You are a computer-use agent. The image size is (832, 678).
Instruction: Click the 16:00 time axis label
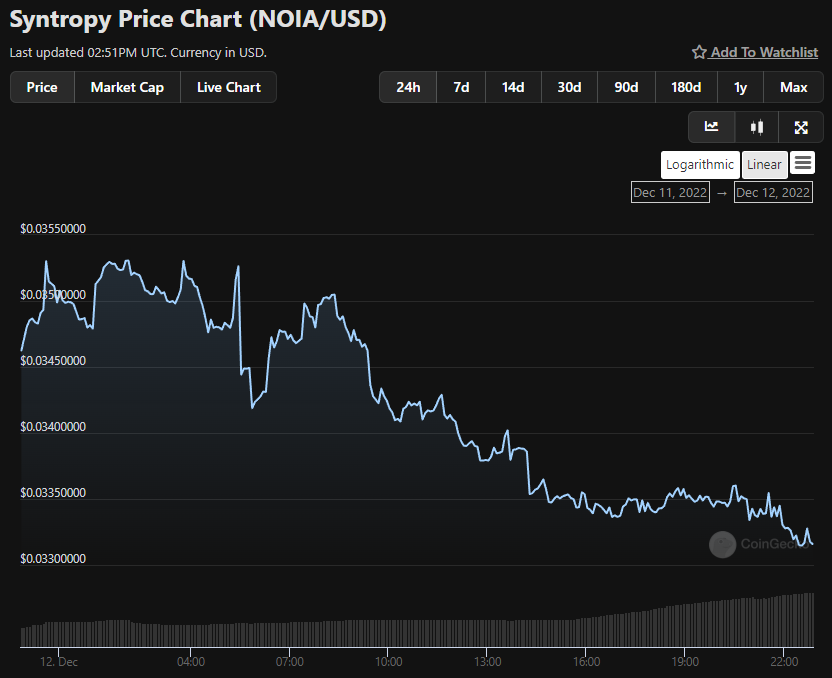(x=586, y=662)
